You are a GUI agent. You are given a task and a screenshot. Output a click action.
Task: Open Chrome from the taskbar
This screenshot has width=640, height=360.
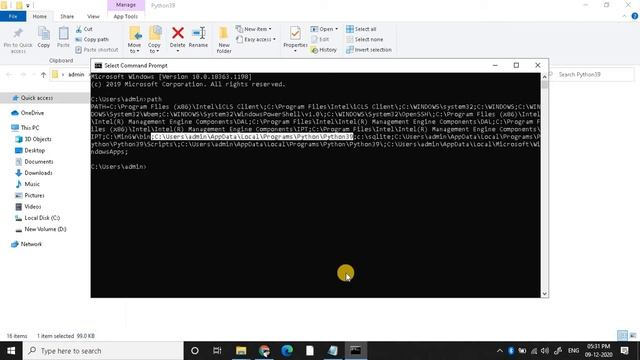coord(264,351)
